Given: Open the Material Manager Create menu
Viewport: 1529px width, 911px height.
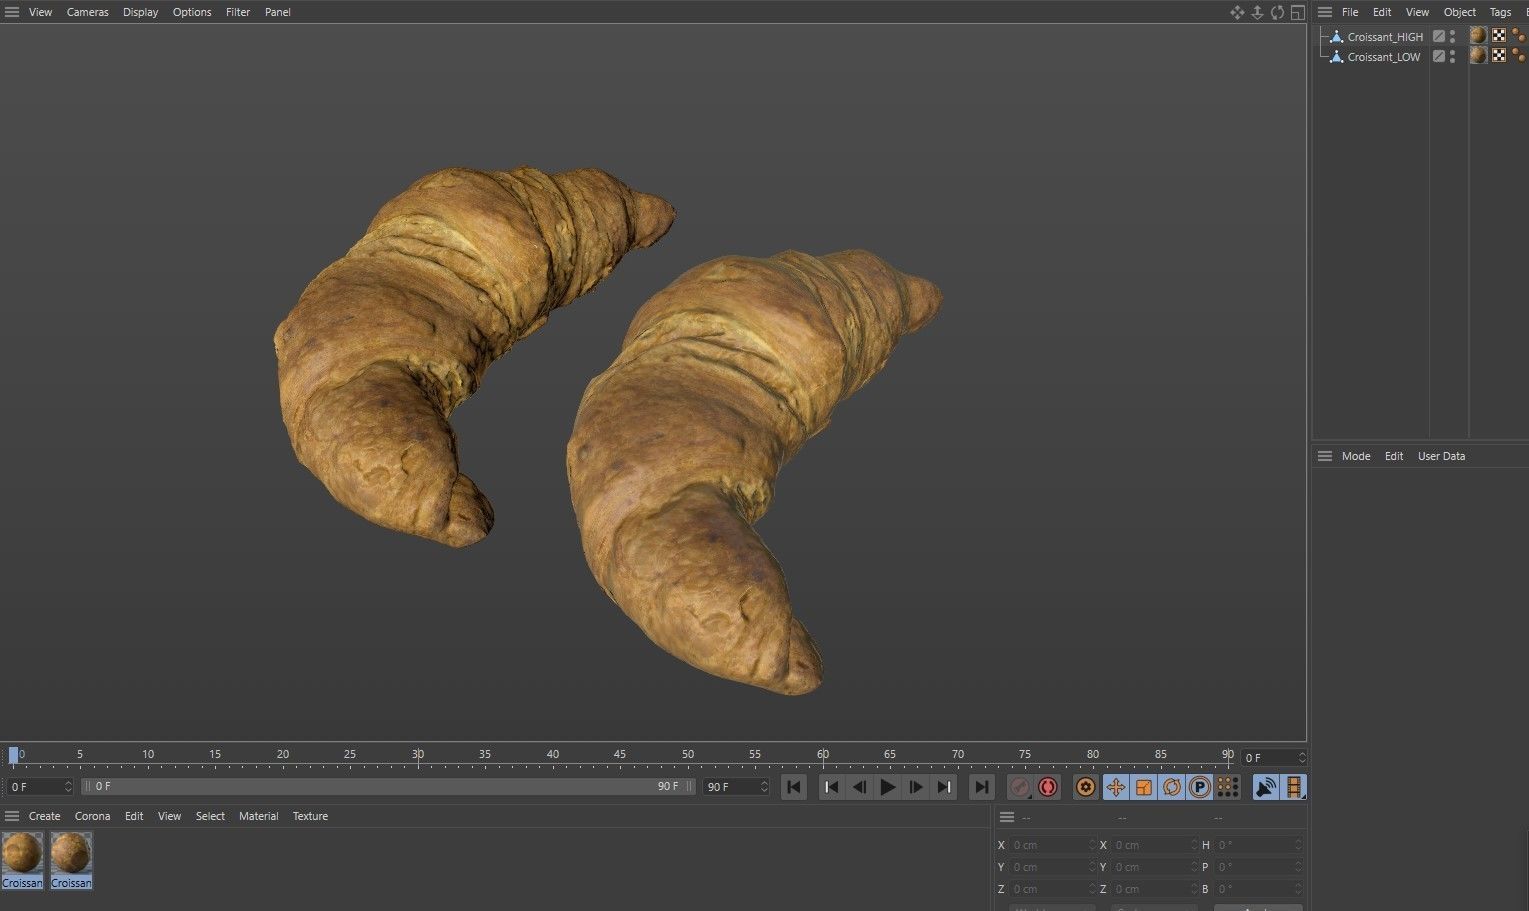Looking at the screenshot, I should pyautogui.click(x=44, y=816).
